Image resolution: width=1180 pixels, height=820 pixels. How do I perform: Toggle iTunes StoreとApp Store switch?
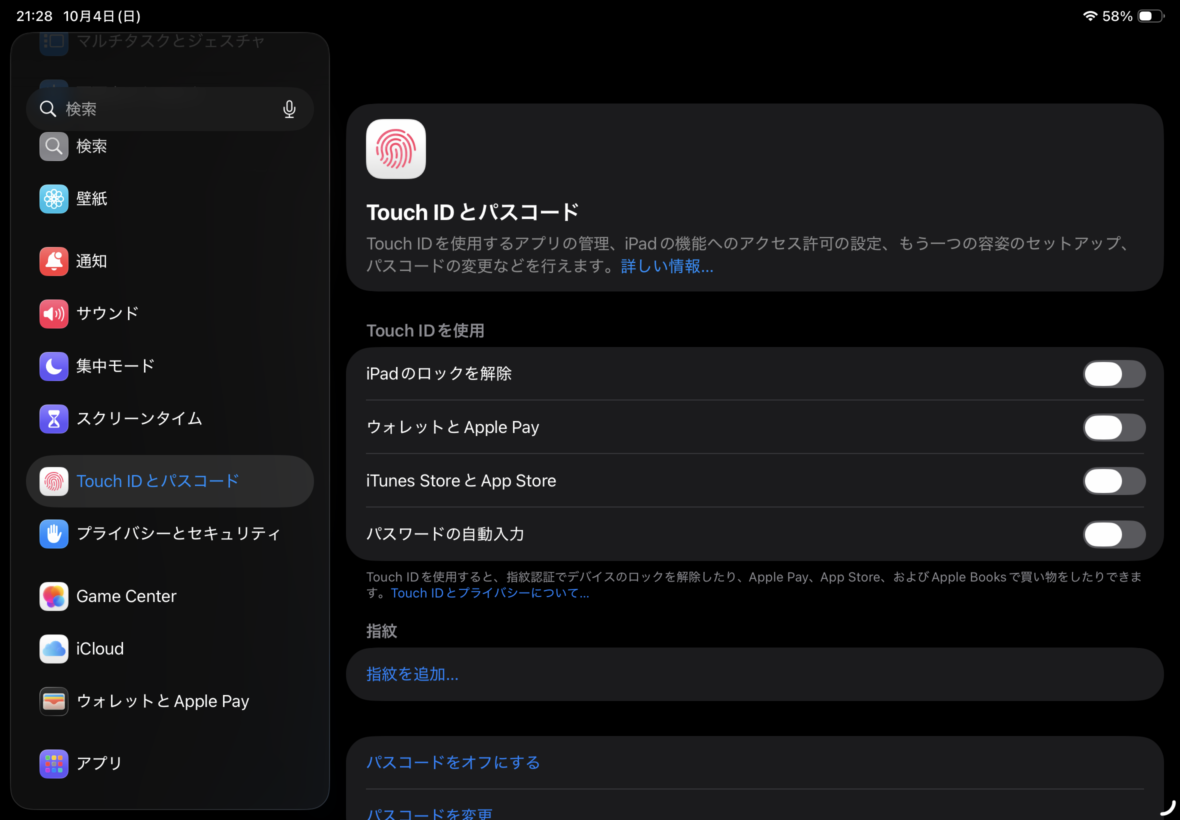coord(1114,481)
